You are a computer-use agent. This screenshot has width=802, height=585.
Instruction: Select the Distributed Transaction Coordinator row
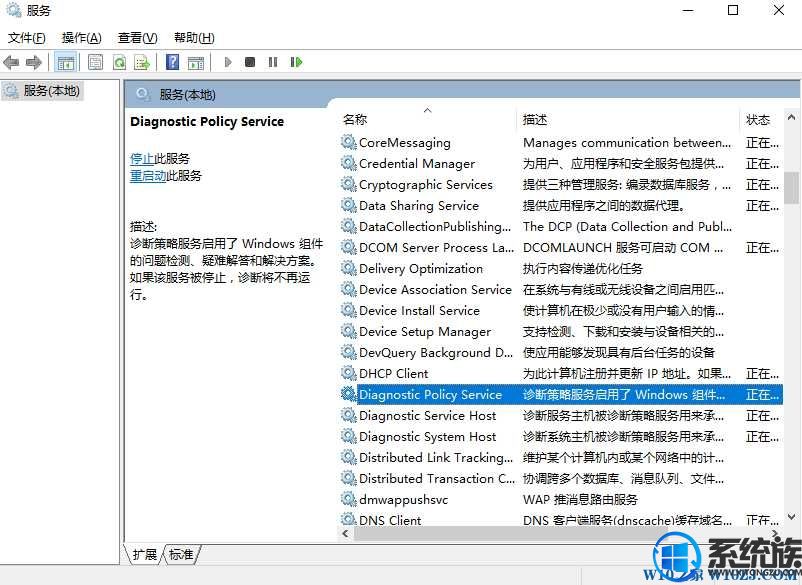tap(561, 478)
